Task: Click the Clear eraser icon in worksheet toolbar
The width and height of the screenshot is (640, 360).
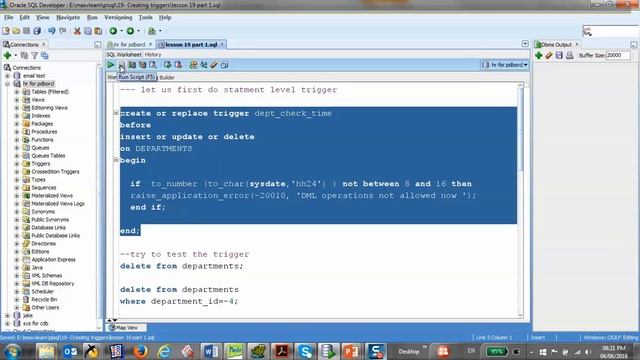Action: pos(214,65)
